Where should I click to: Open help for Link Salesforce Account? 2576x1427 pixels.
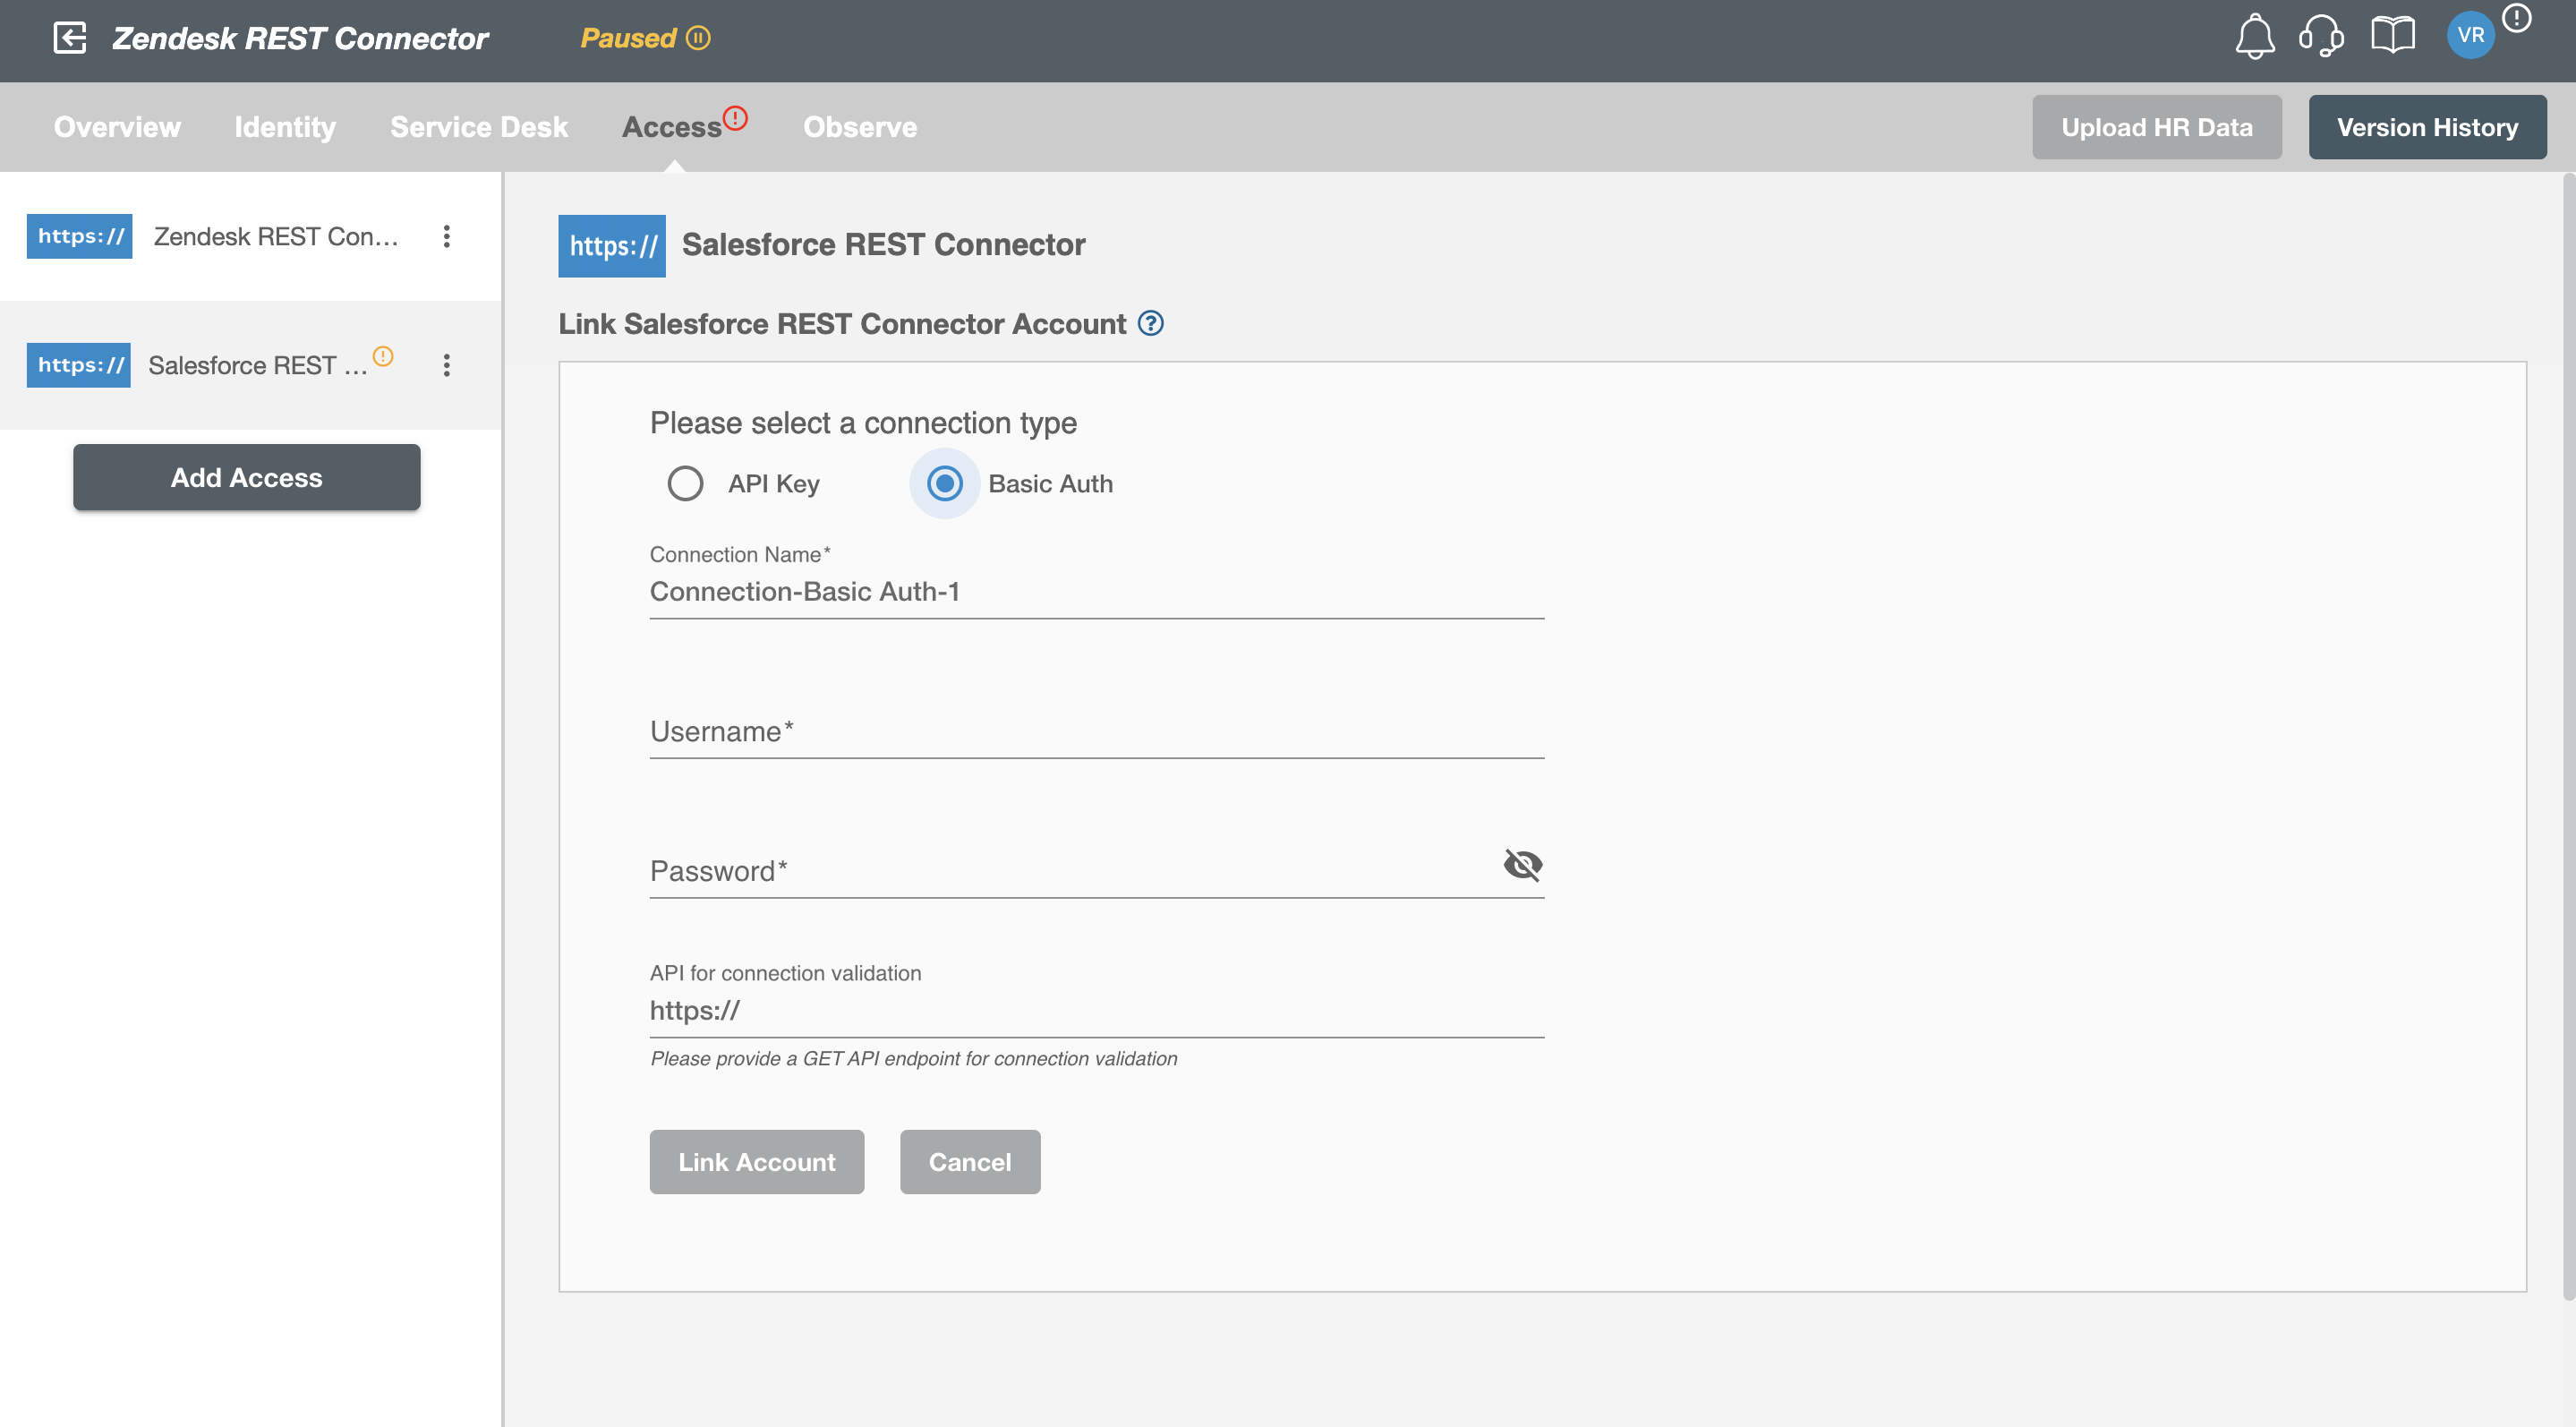1151,324
